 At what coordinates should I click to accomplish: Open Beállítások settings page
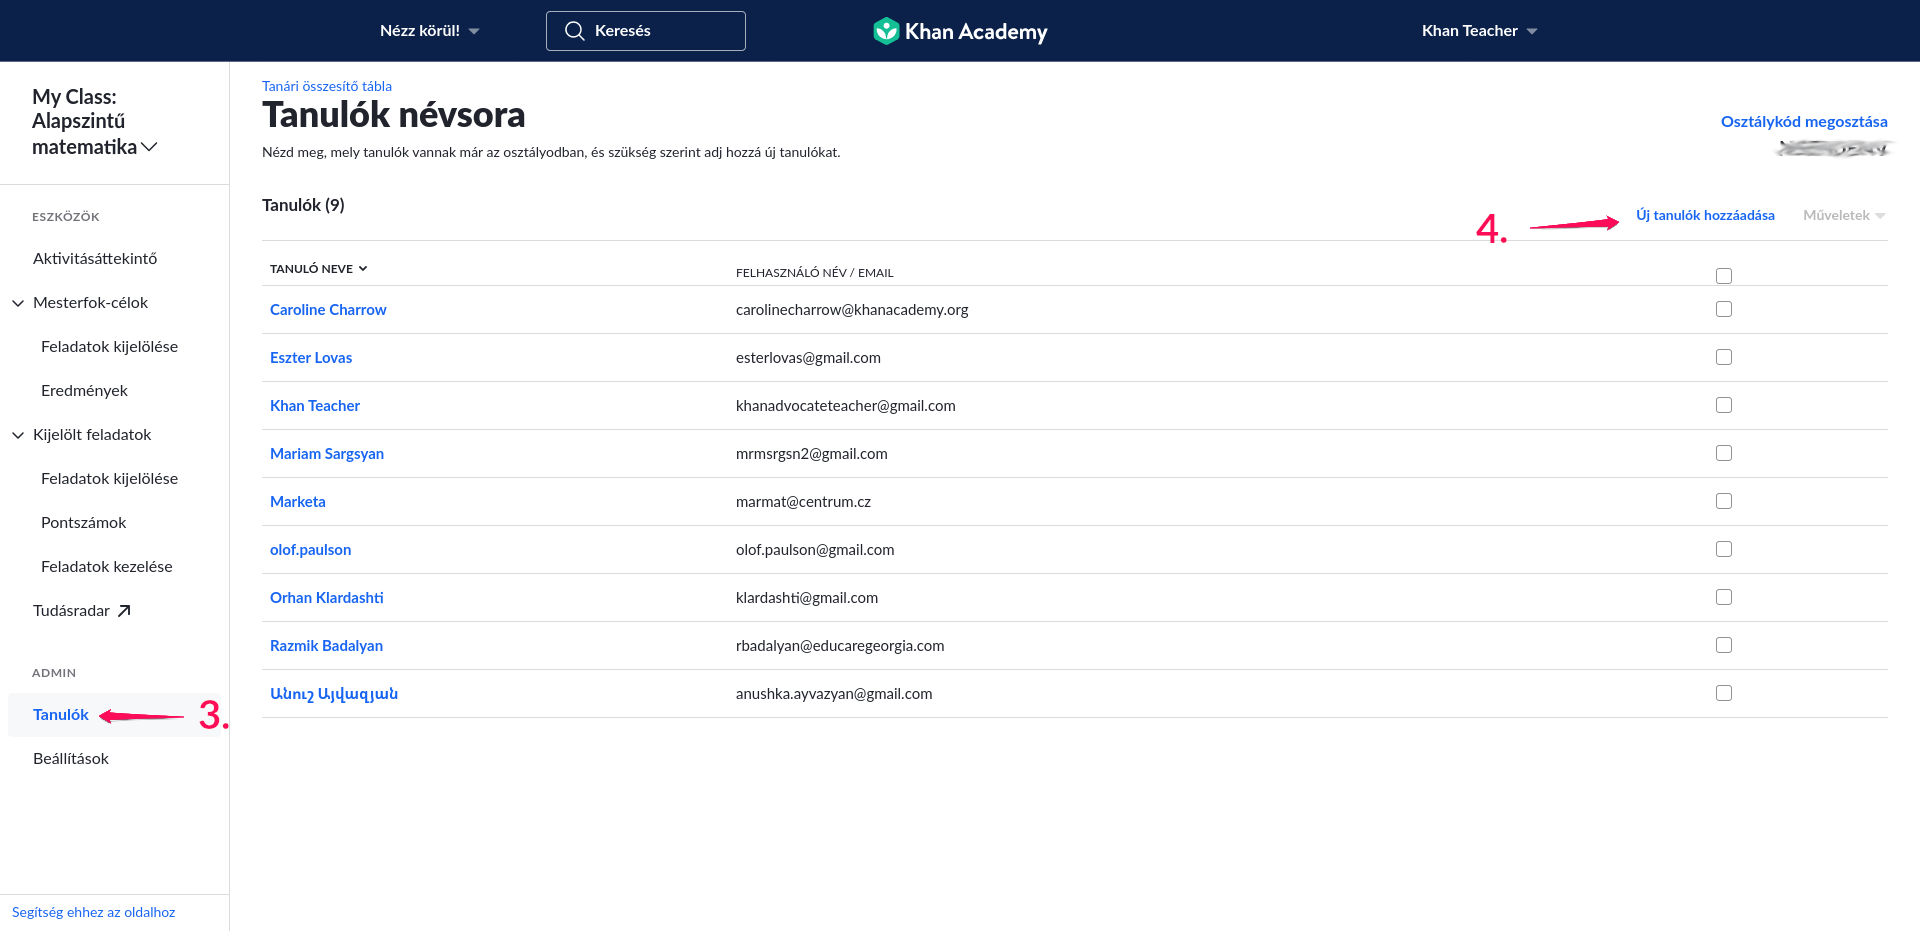[71, 759]
